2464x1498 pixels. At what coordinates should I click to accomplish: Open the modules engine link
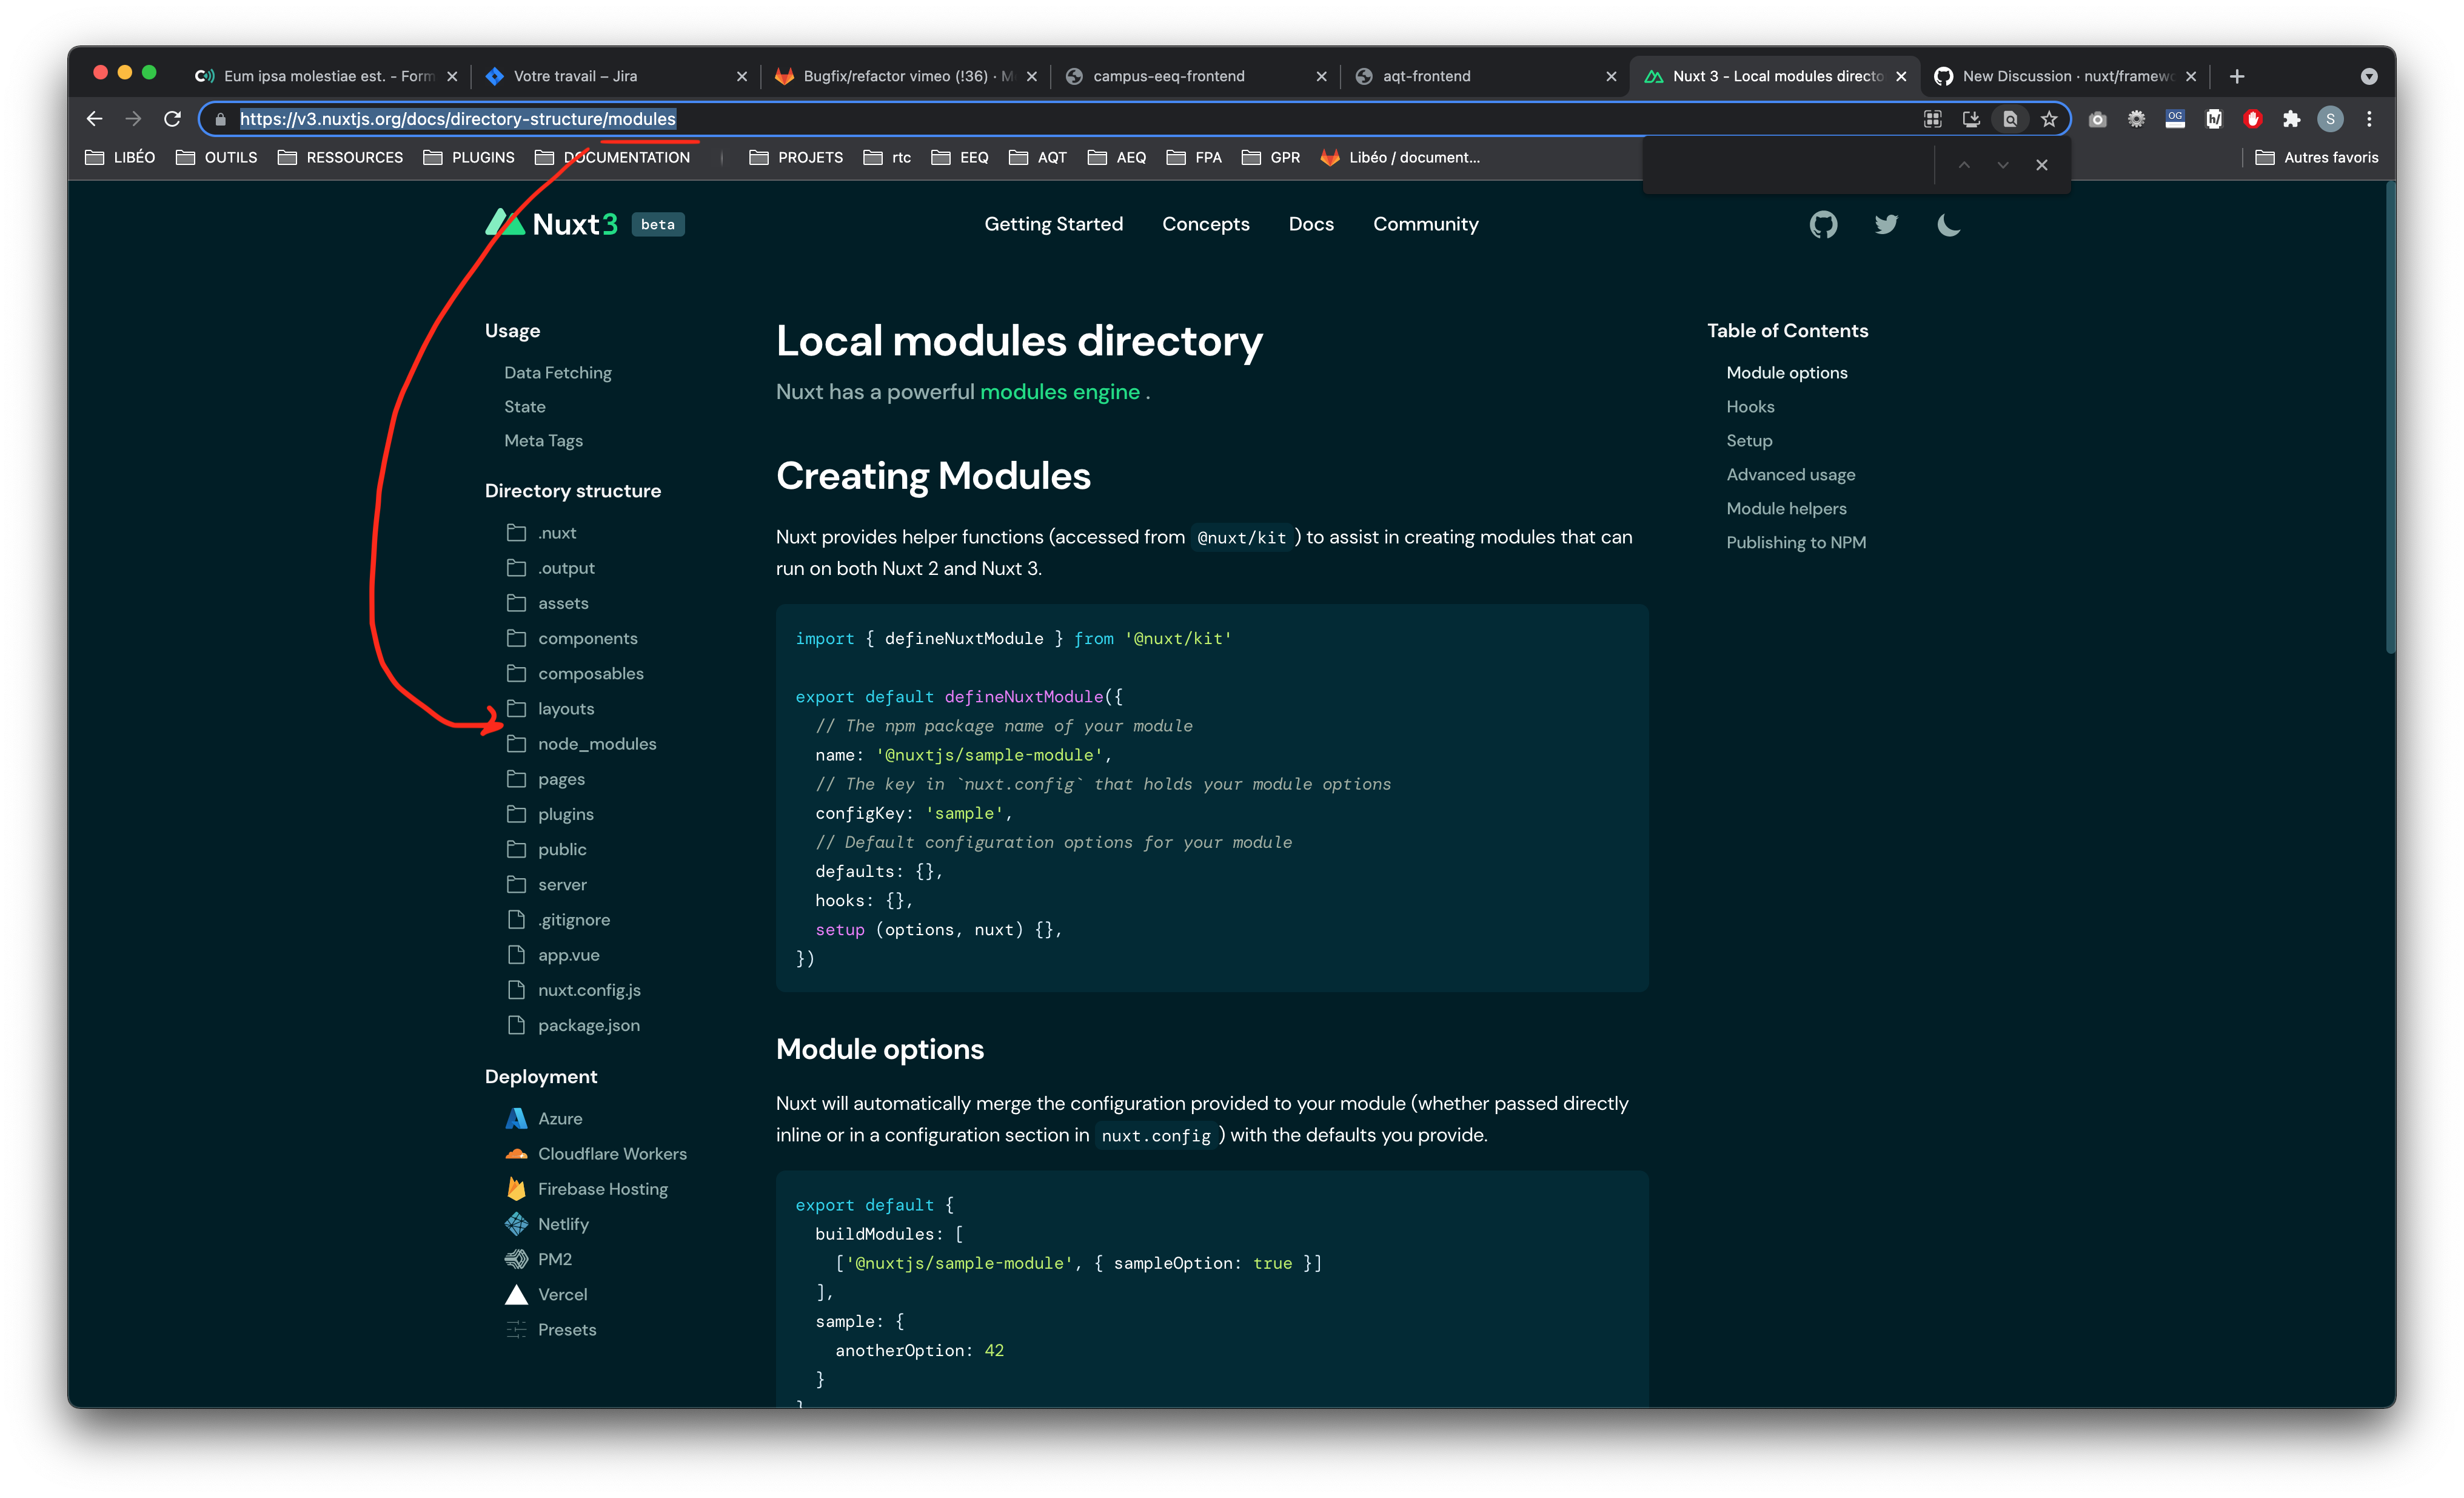point(1060,391)
